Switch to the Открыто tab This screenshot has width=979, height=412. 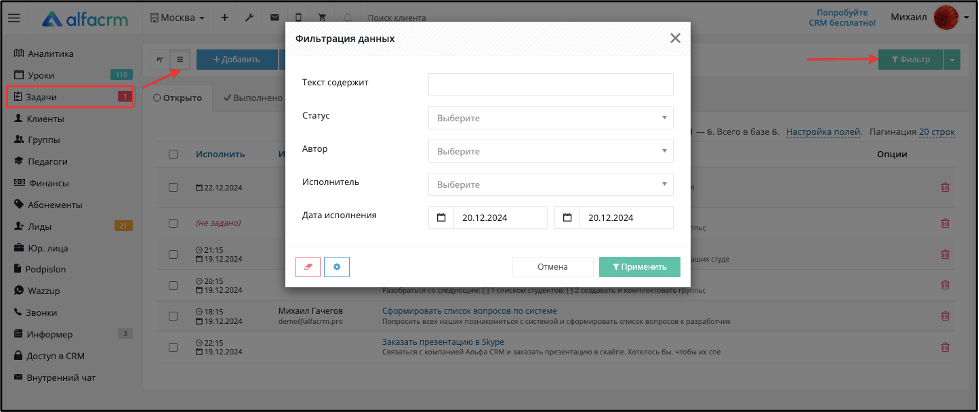click(177, 98)
